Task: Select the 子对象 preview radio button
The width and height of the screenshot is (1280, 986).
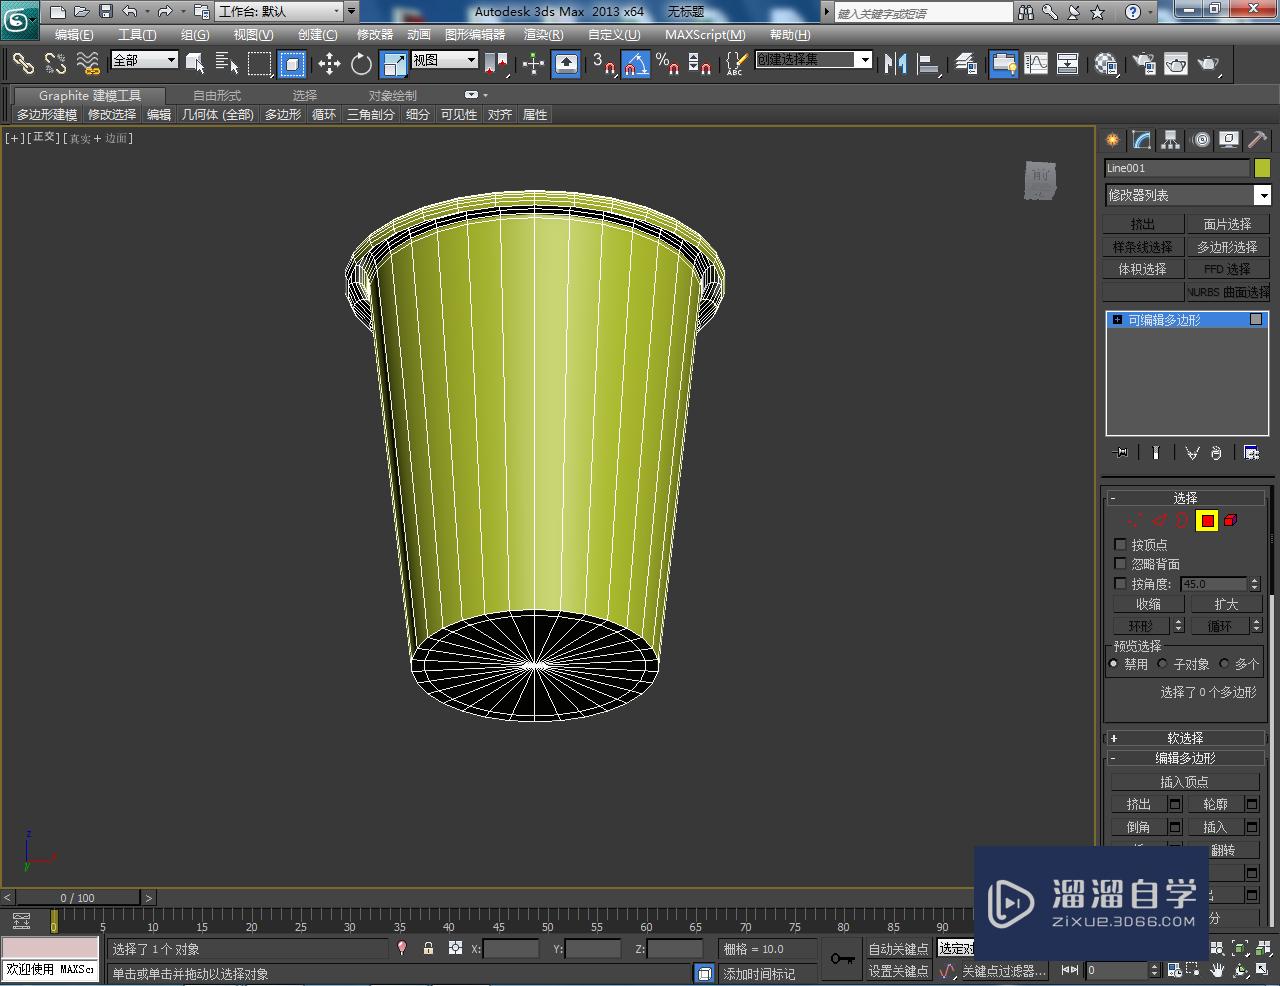Action: (x=1162, y=664)
